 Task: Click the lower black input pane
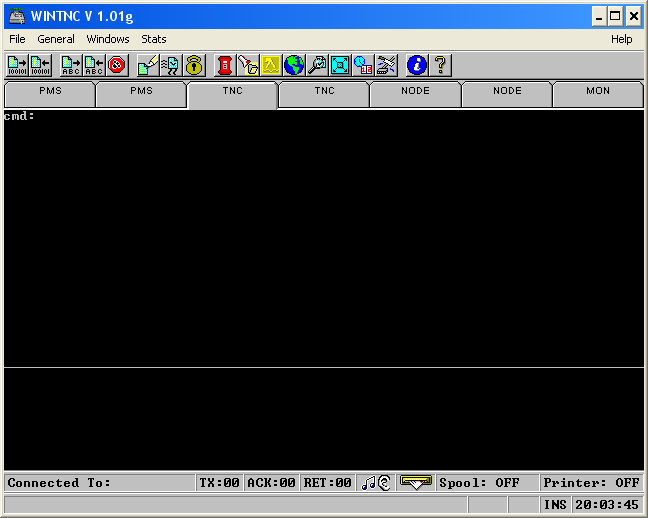point(324,419)
